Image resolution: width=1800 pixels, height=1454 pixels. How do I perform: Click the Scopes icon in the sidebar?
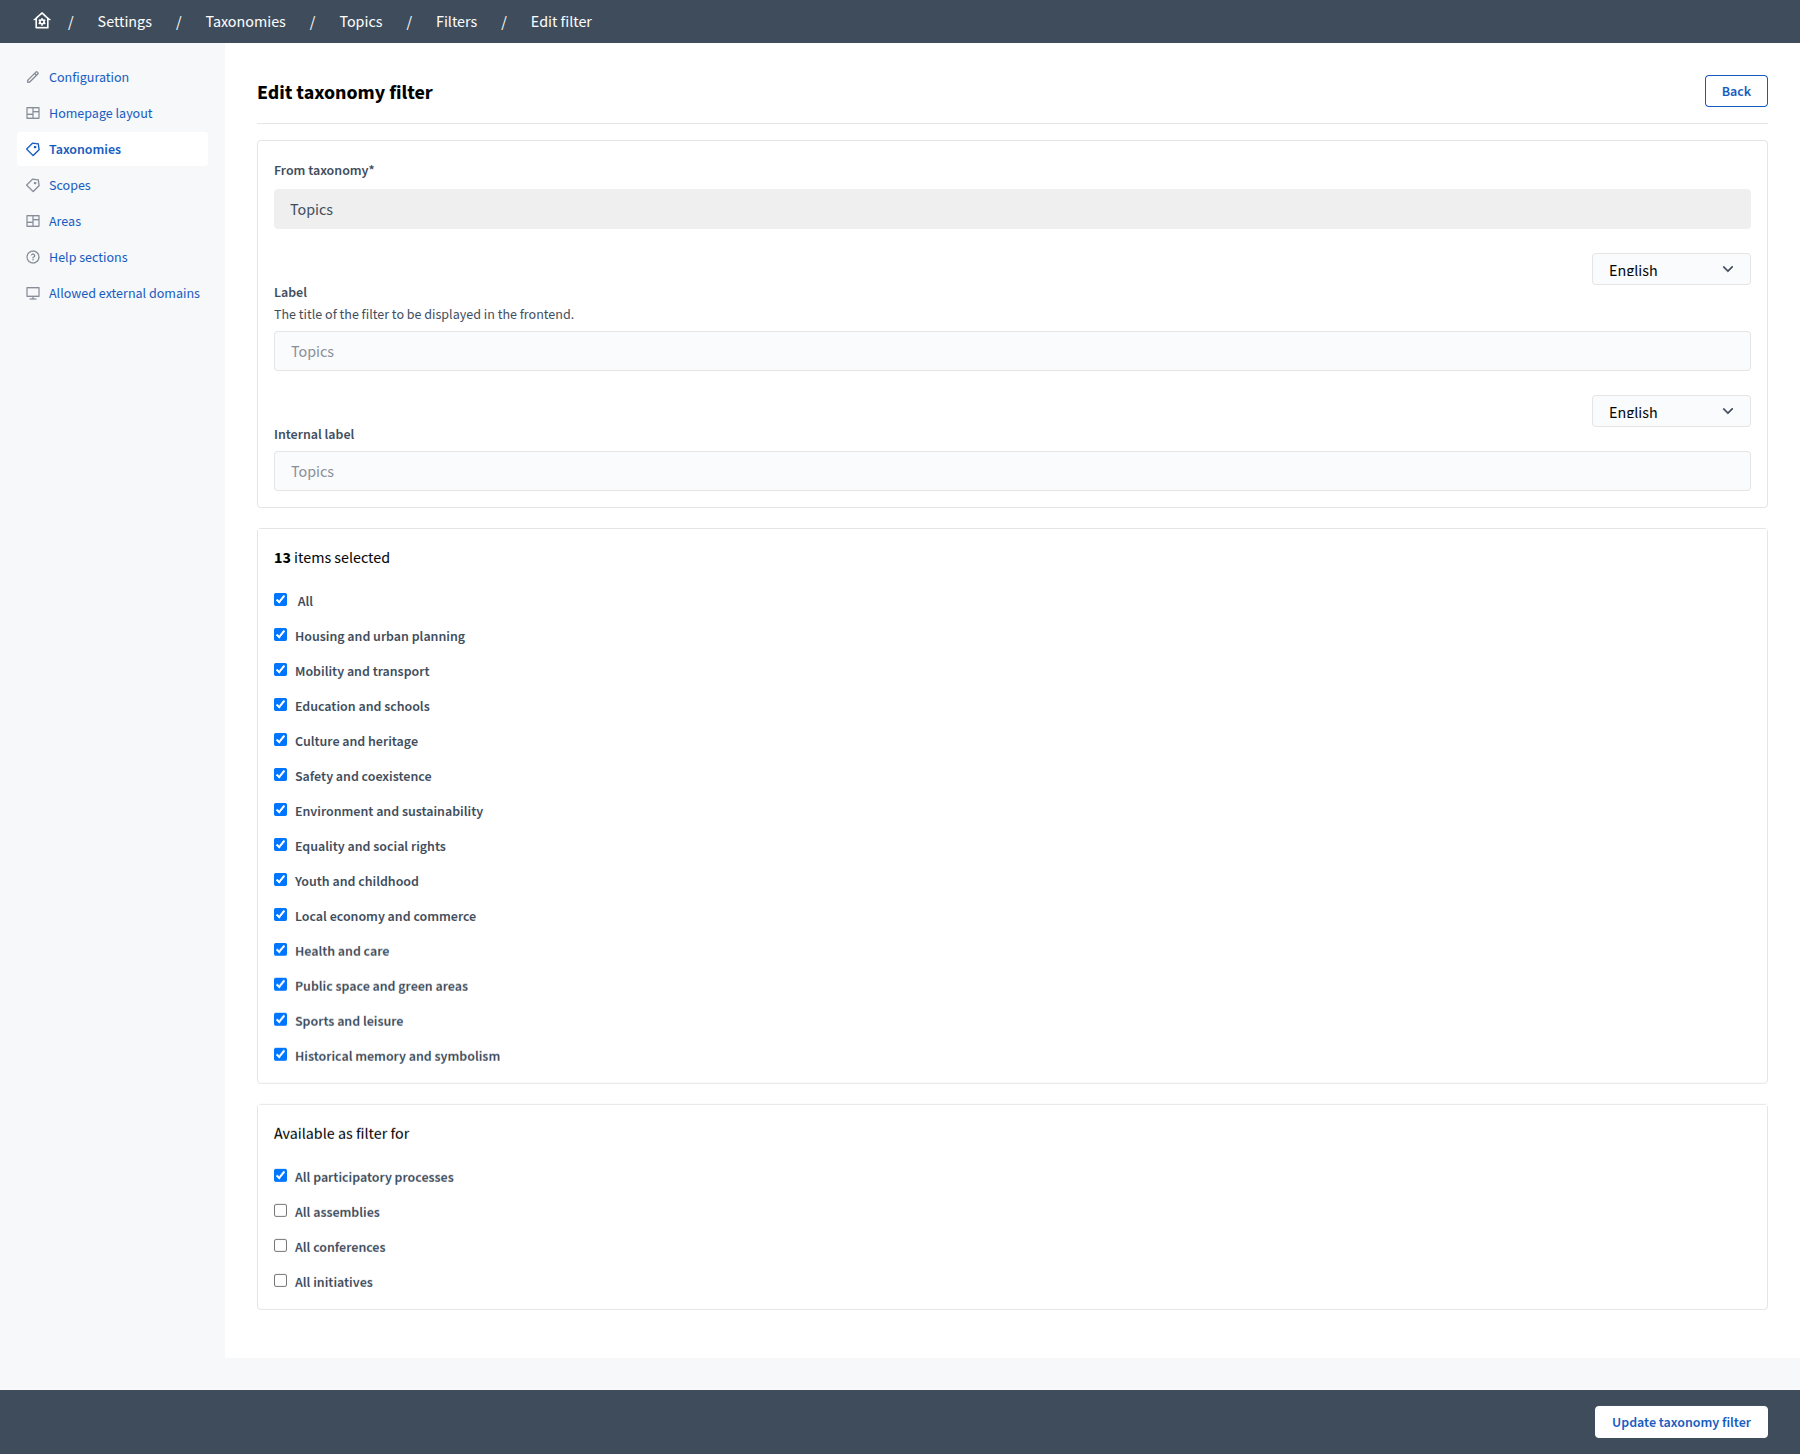click(33, 184)
